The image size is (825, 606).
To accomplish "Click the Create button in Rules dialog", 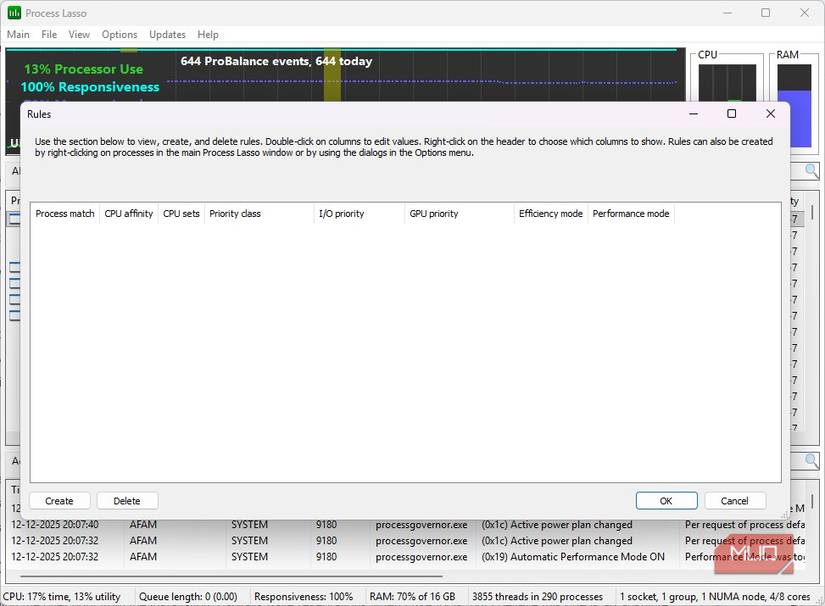I will pos(59,501).
